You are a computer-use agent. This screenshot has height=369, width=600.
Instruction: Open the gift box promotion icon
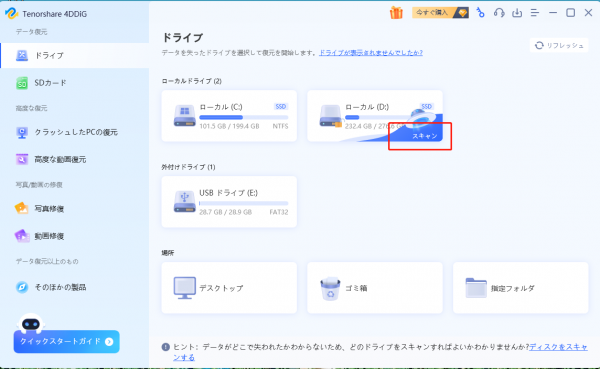396,13
